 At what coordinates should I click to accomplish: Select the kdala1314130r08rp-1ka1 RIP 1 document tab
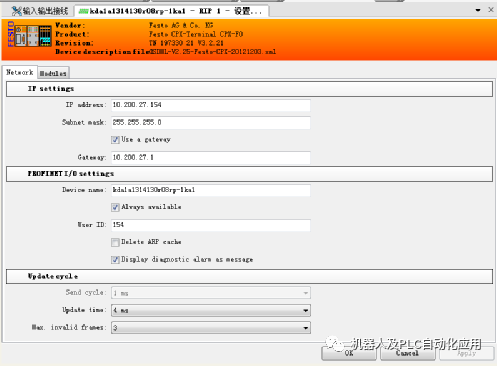click(171, 11)
